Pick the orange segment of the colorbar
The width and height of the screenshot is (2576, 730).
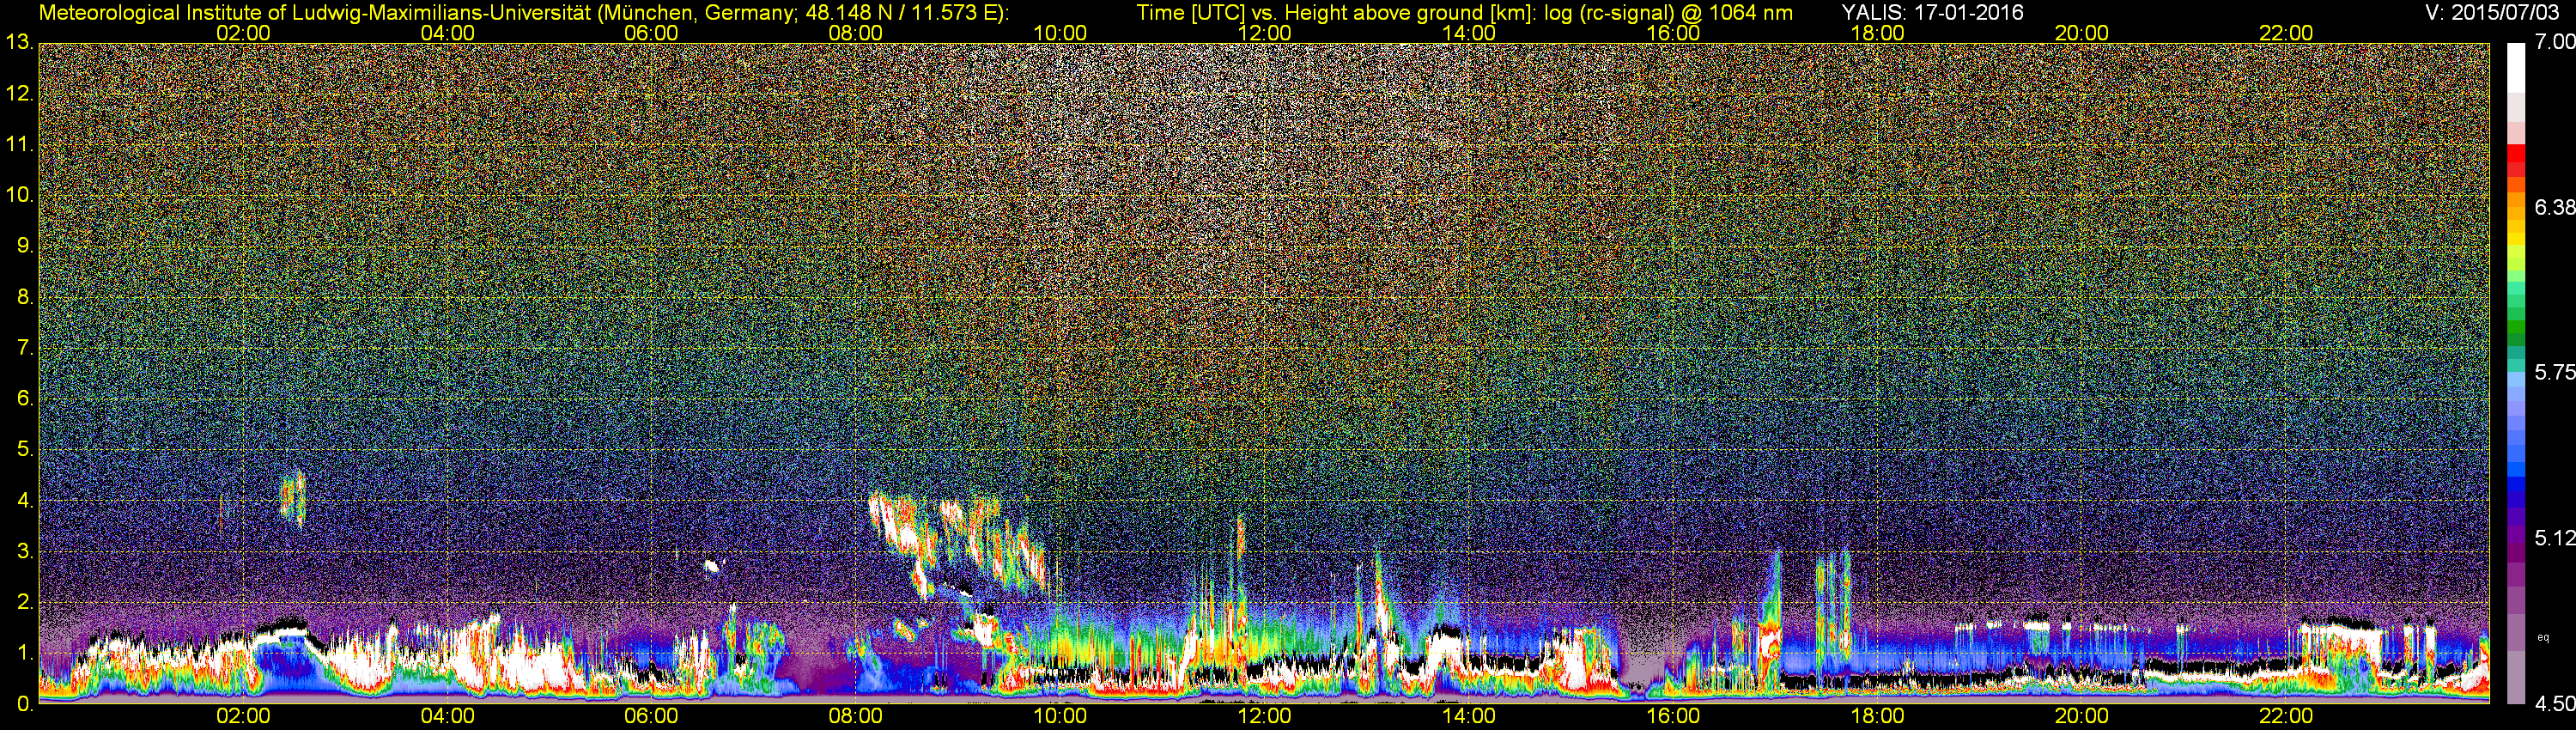pos(2516,199)
